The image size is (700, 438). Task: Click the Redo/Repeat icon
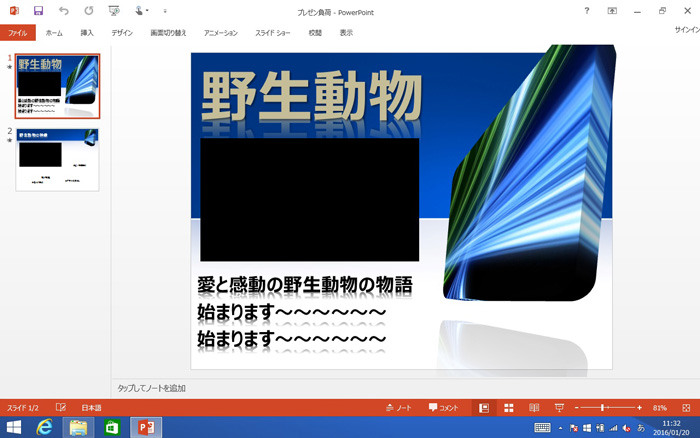(x=88, y=11)
